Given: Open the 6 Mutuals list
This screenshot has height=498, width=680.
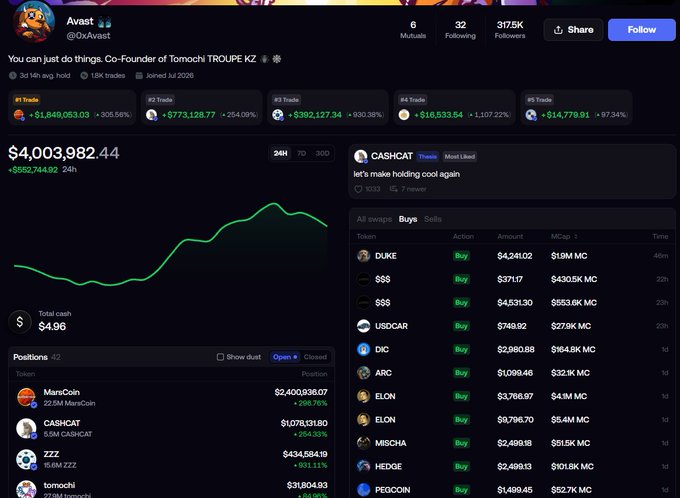Looking at the screenshot, I should point(413,29).
